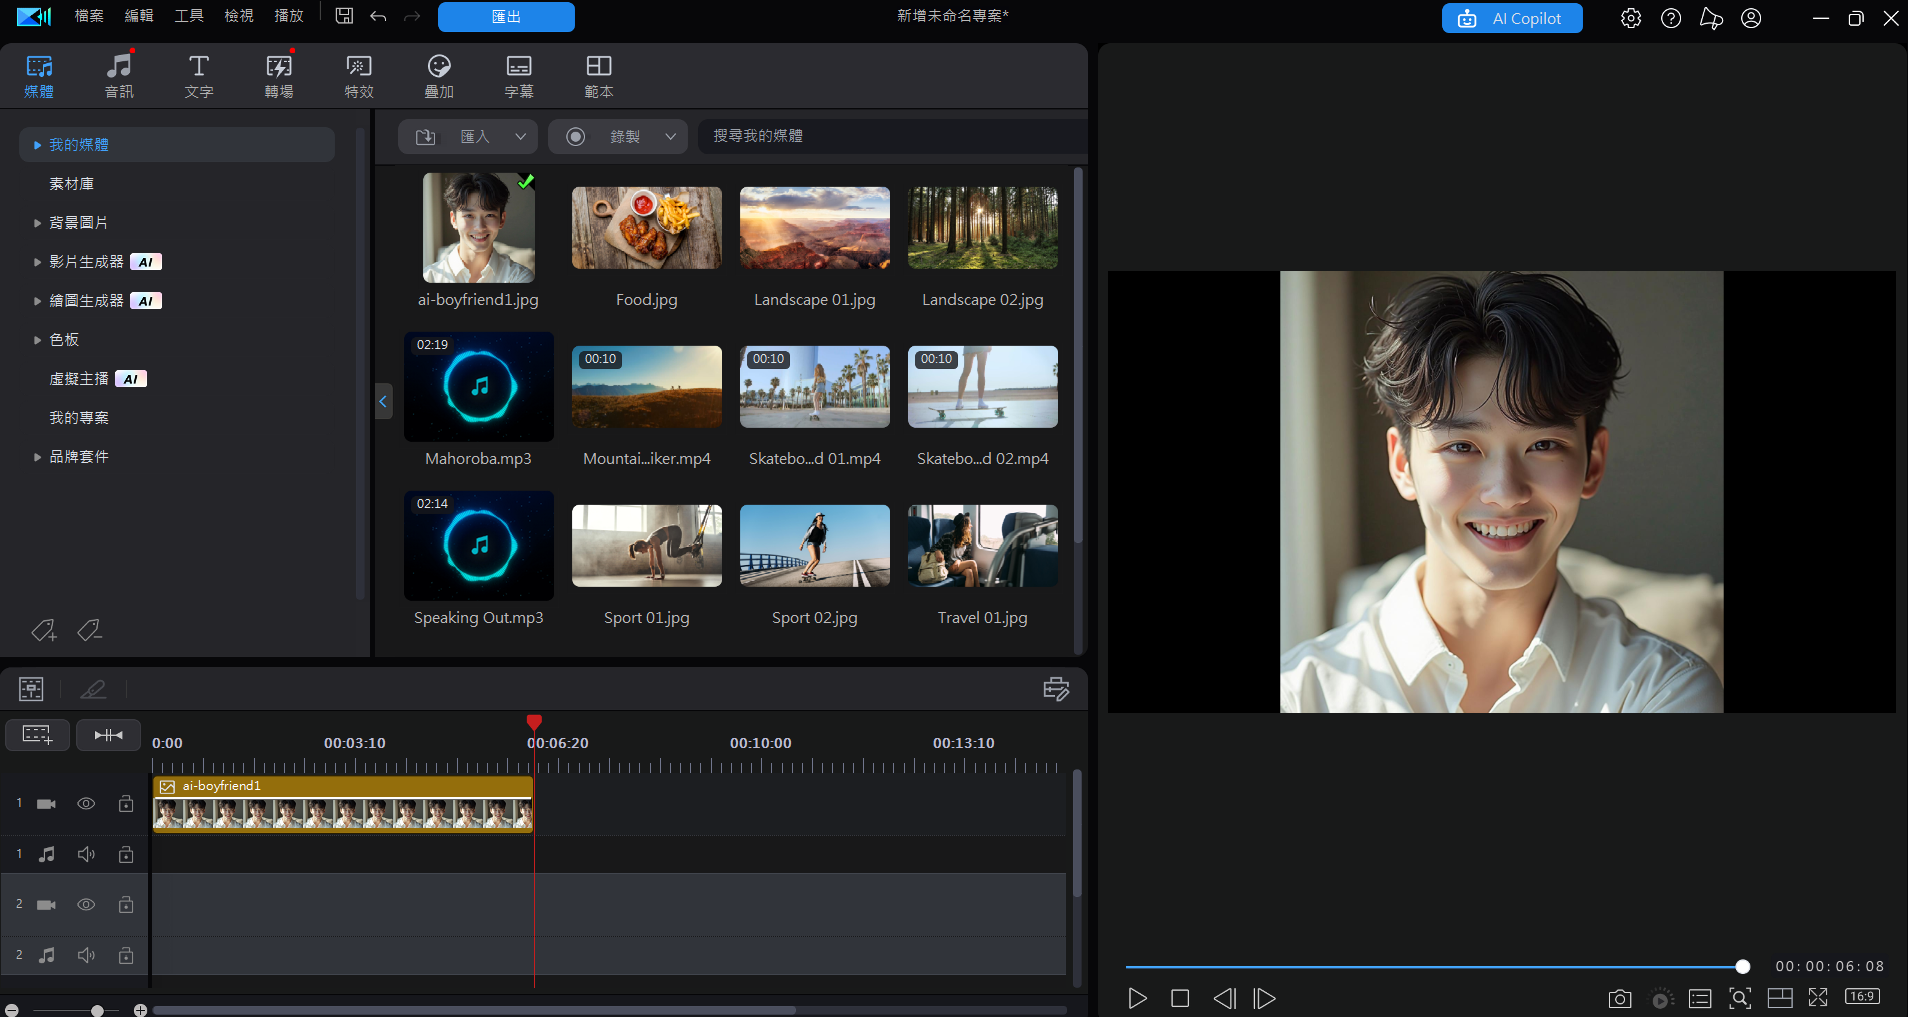Viewport: 1908px width, 1017px height.
Task: Lock video track 2
Action: click(x=126, y=905)
